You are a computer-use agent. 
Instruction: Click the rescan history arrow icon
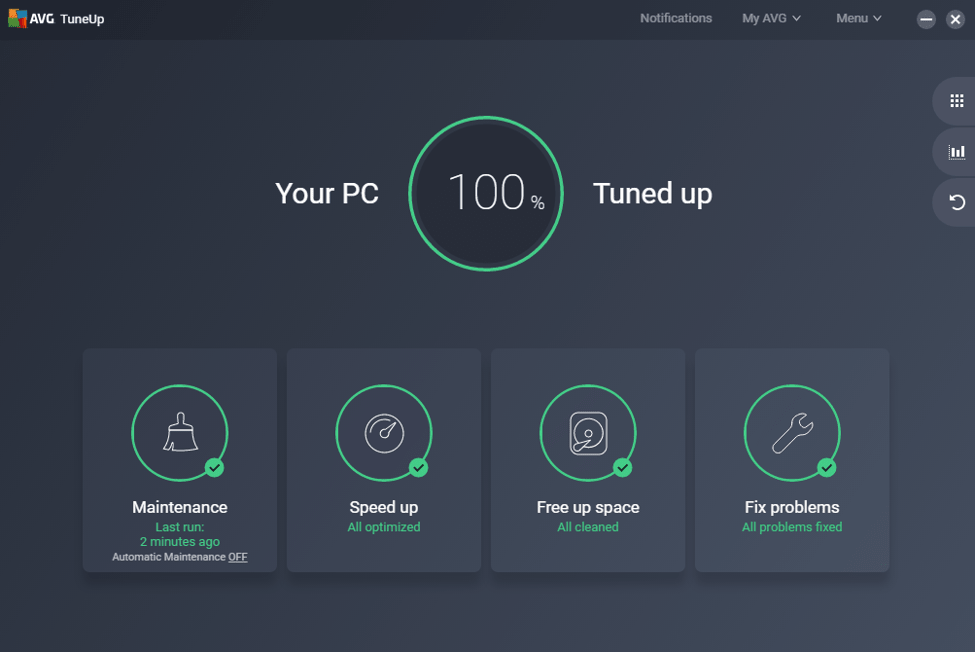pos(955,202)
